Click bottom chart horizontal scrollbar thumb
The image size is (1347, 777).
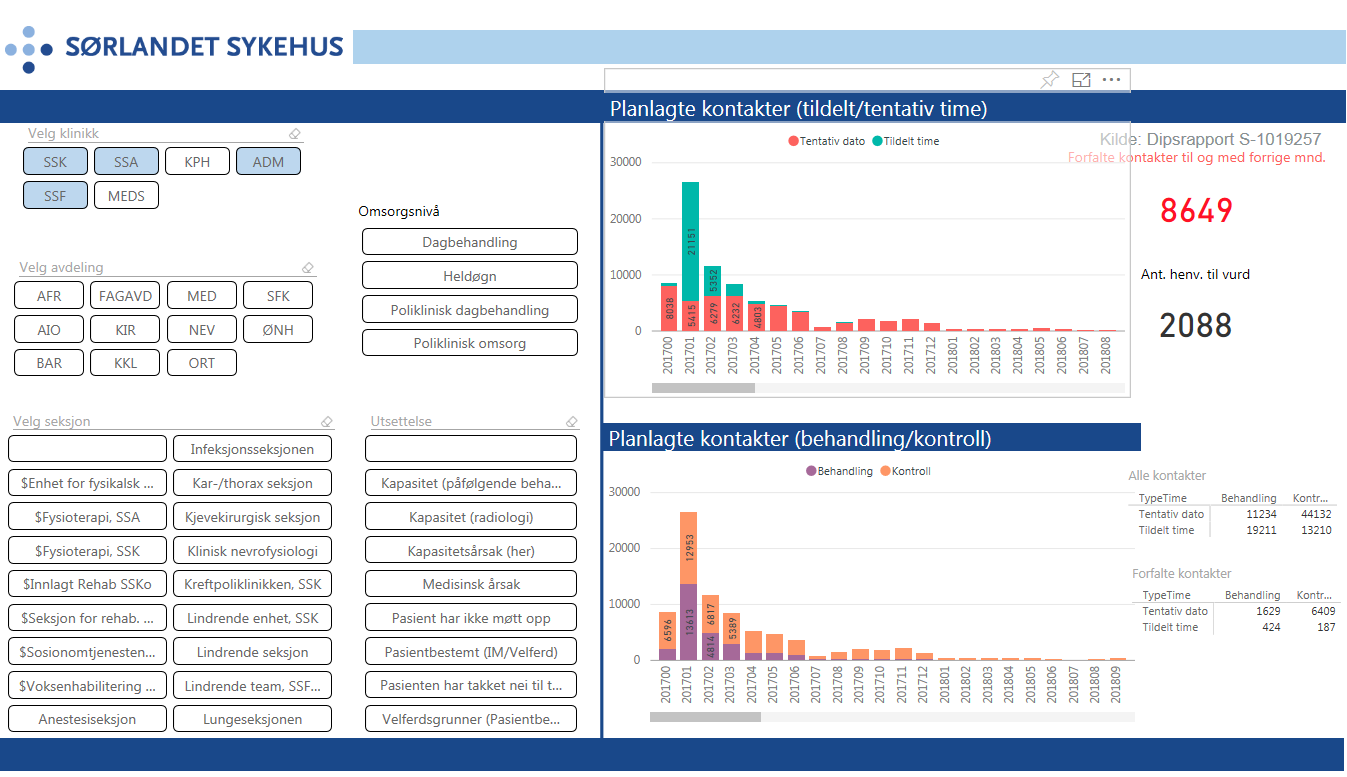[705, 716]
